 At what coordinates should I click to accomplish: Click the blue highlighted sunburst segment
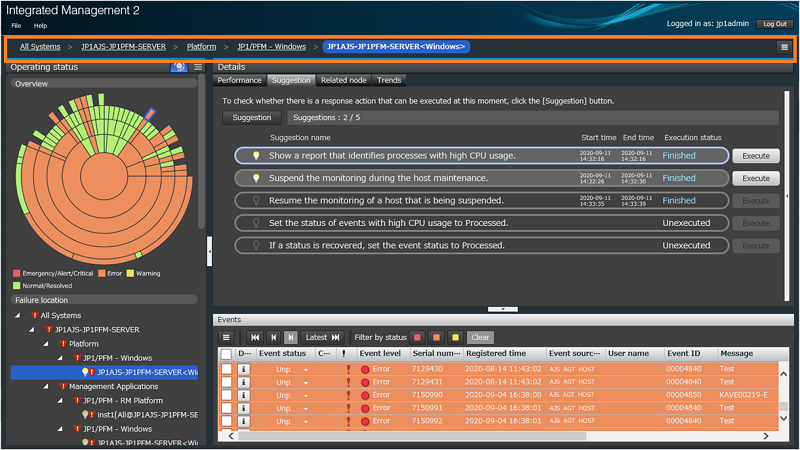(x=149, y=114)
